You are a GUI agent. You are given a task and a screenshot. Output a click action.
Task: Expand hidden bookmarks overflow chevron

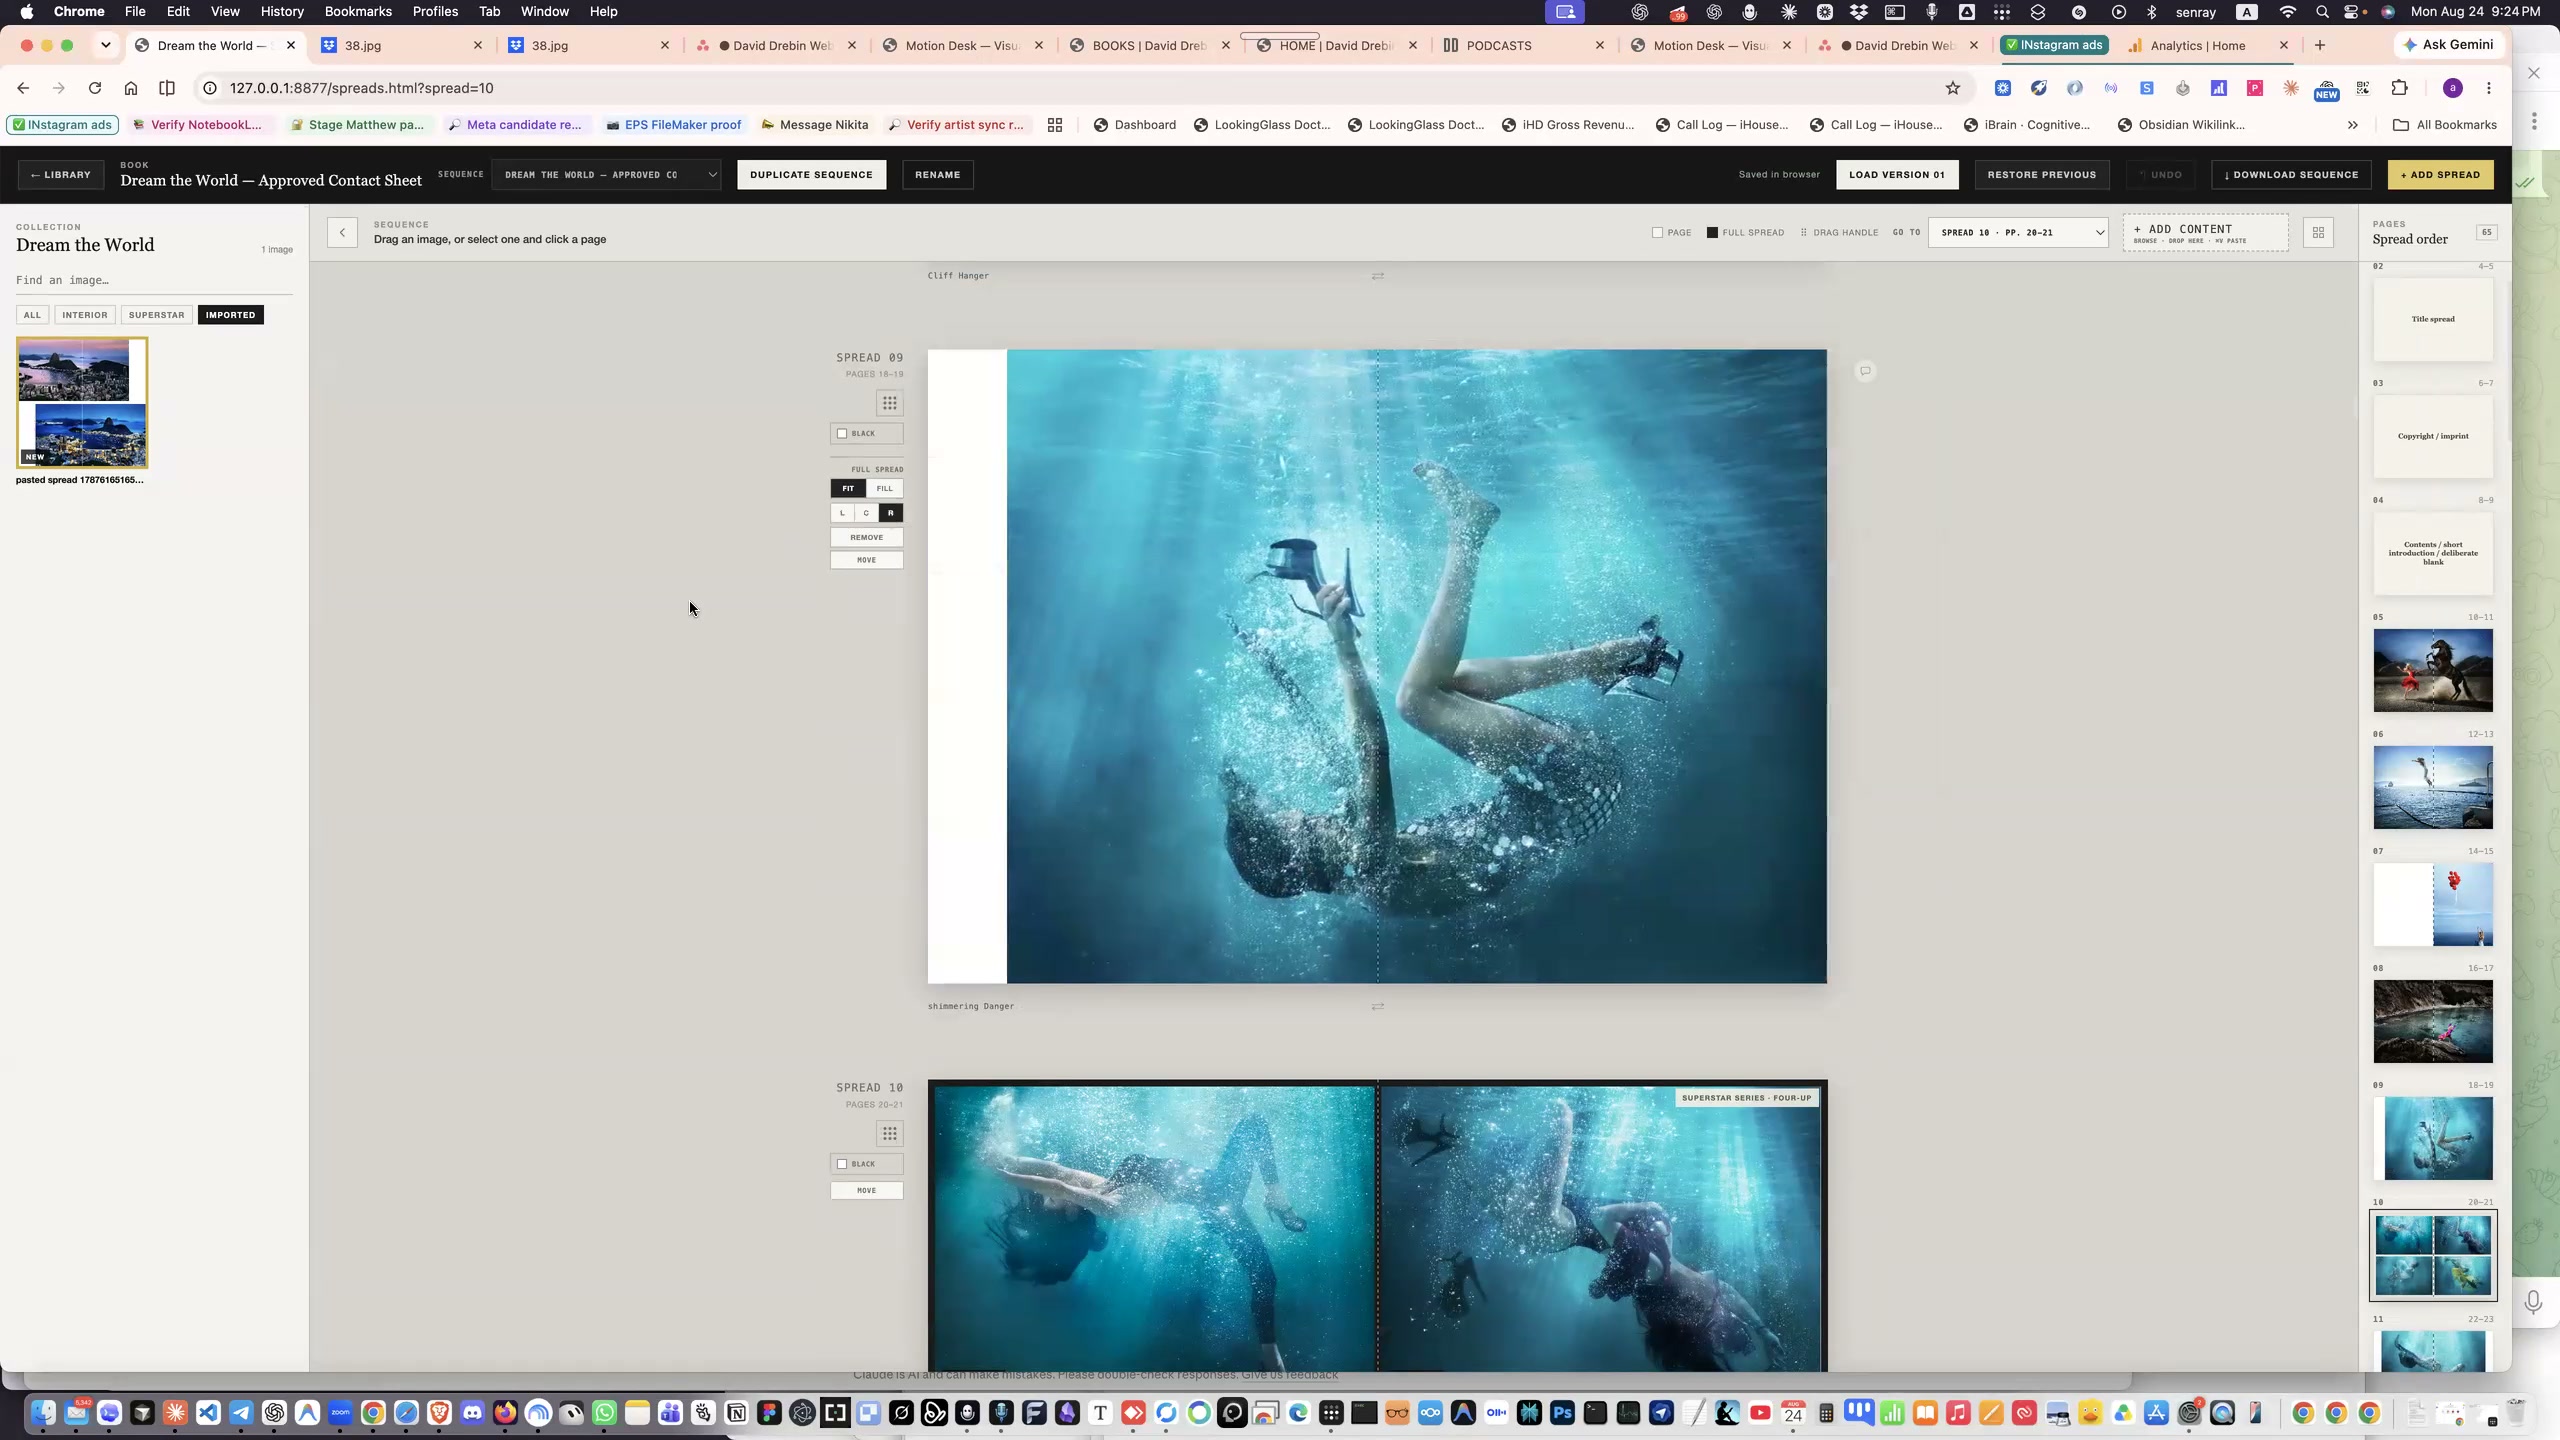[2353, 125]
